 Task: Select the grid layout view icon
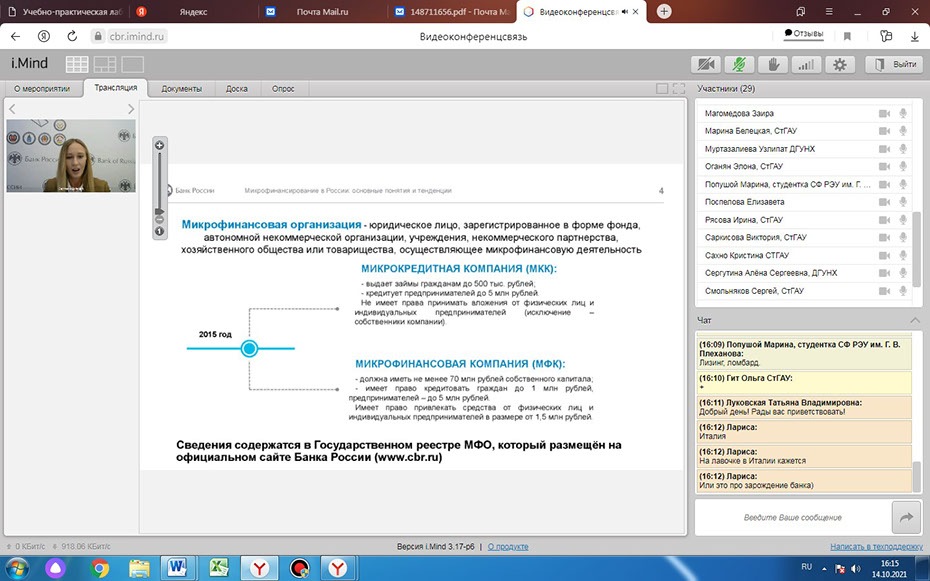77,64
